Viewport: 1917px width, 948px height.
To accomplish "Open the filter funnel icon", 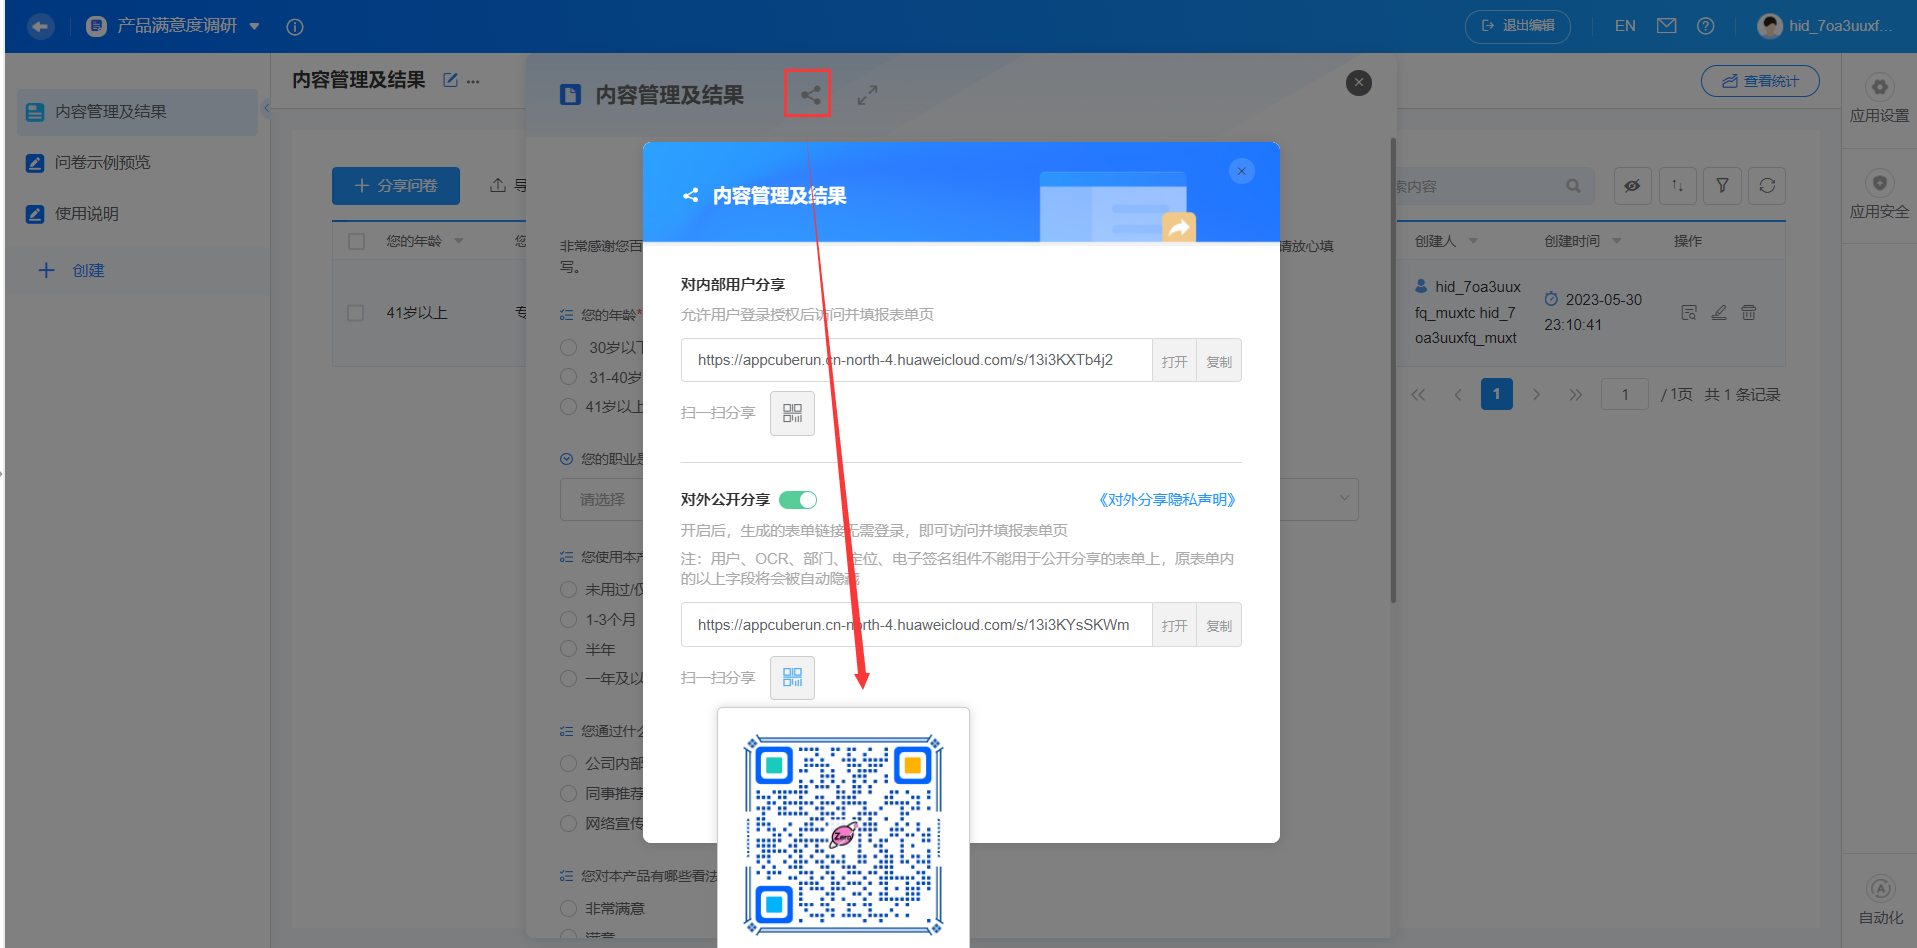I will point(1722,186).
